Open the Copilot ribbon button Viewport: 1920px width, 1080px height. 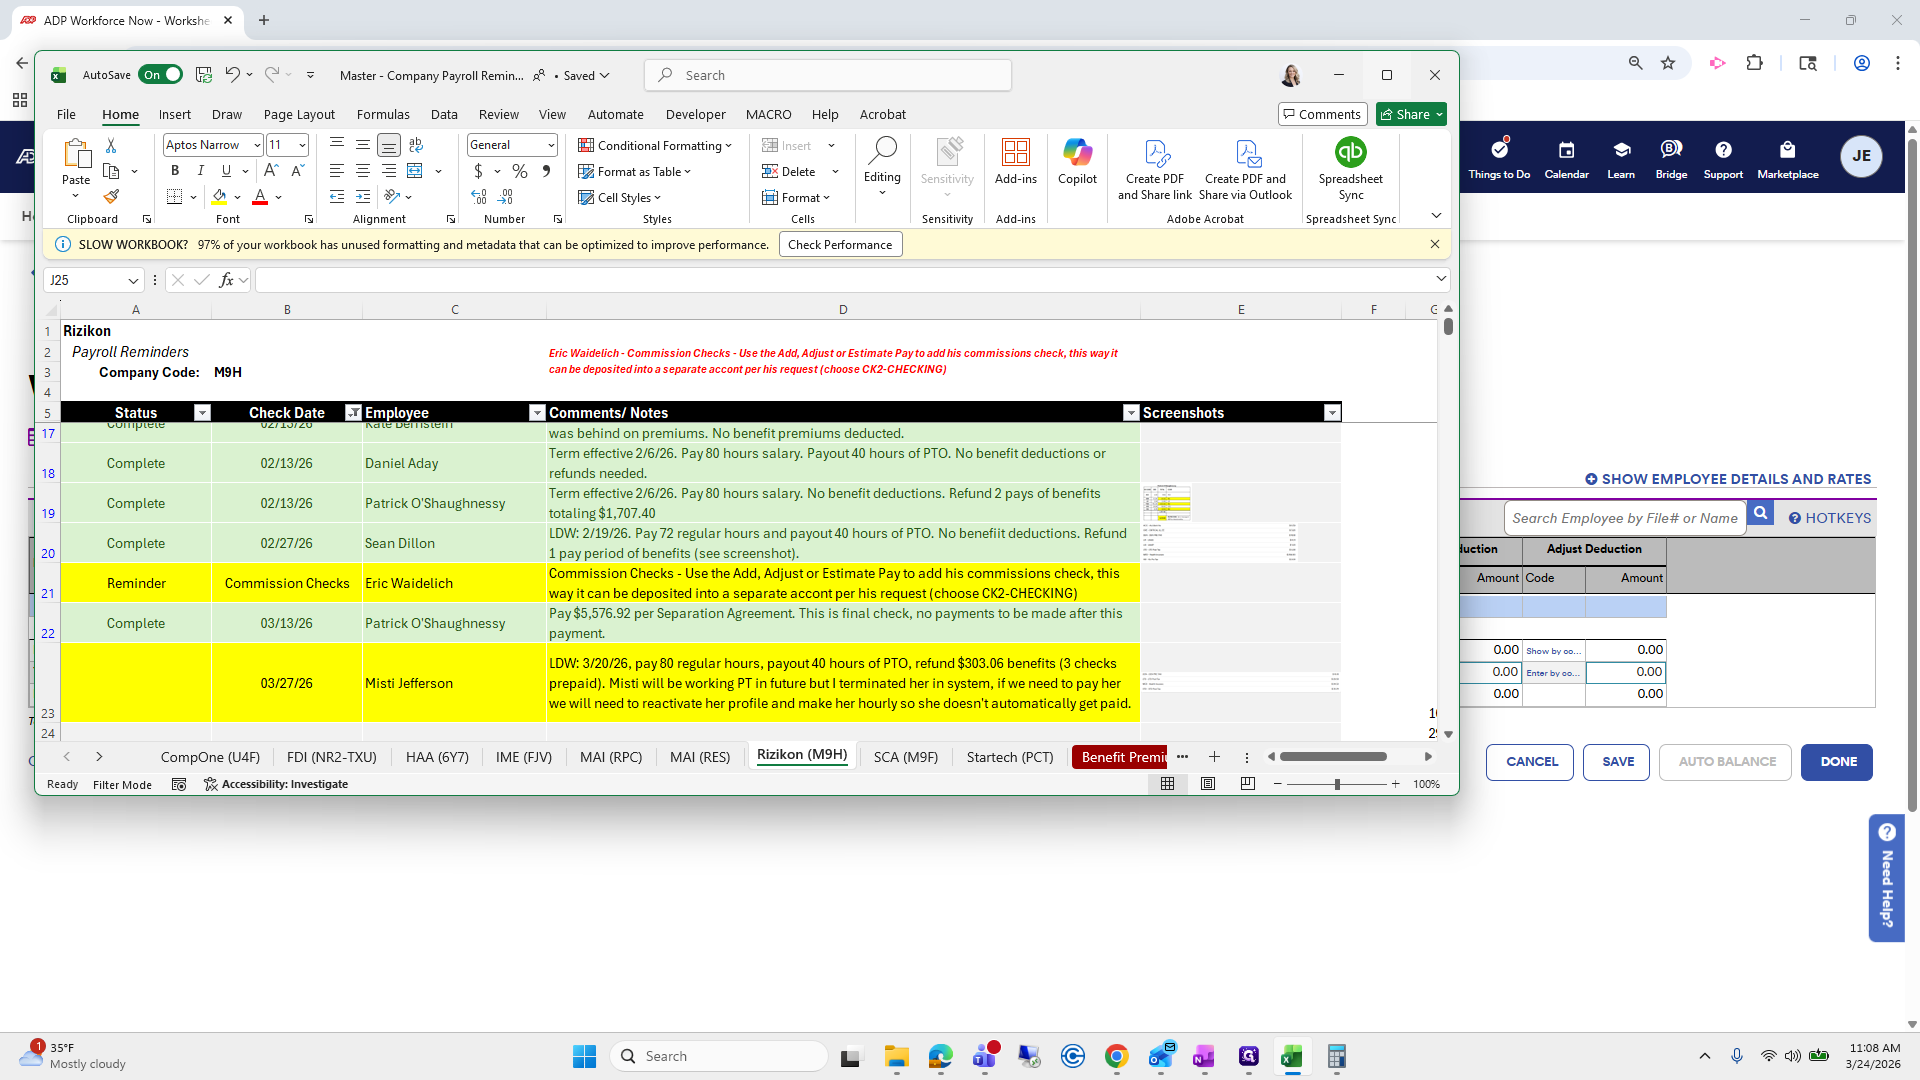1077,162
